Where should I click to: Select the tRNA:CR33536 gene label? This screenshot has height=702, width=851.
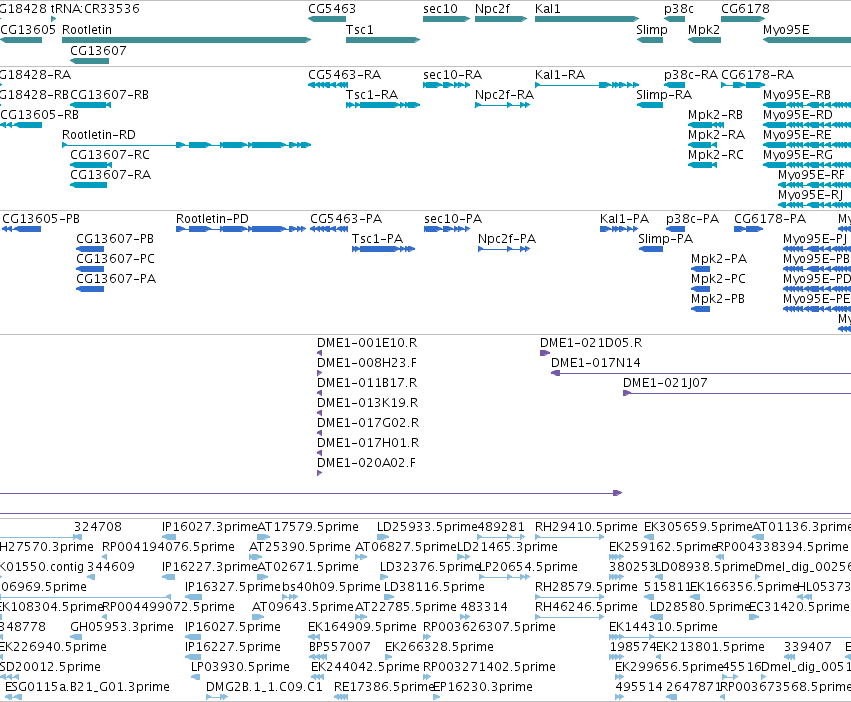pyautogui.click(x=95, y=9)
